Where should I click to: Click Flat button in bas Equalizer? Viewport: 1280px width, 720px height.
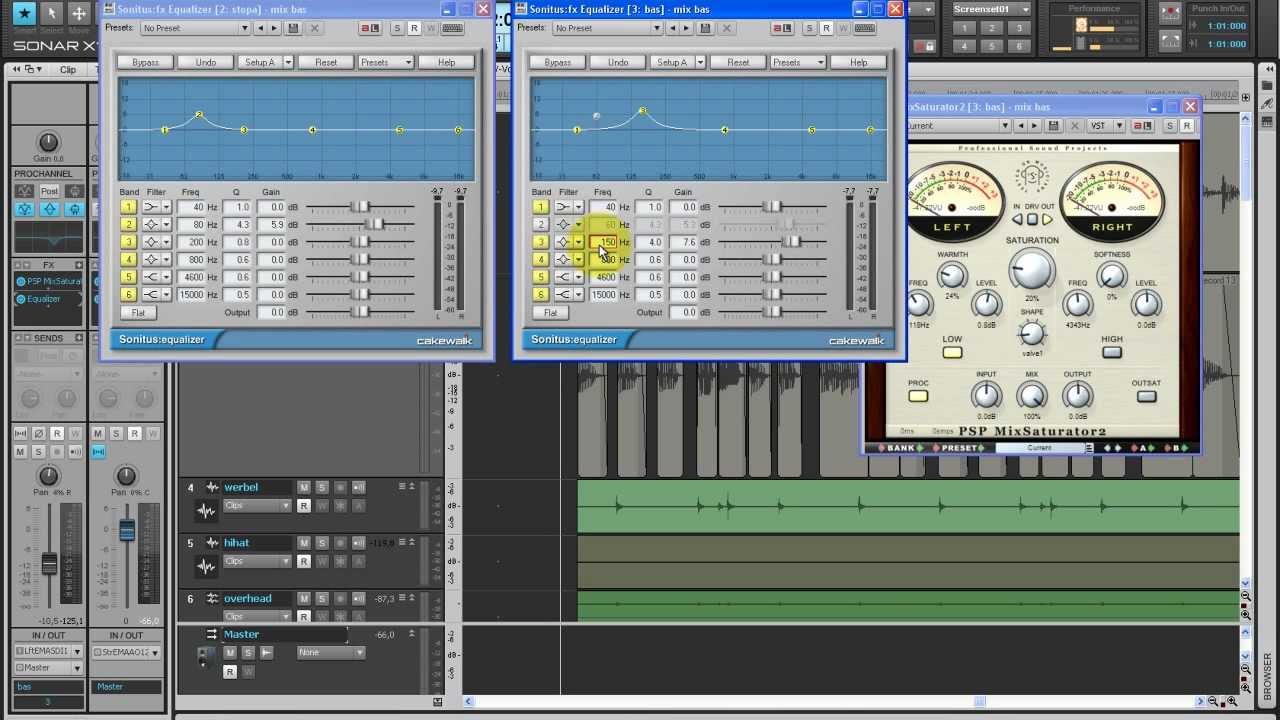(551, 313)
